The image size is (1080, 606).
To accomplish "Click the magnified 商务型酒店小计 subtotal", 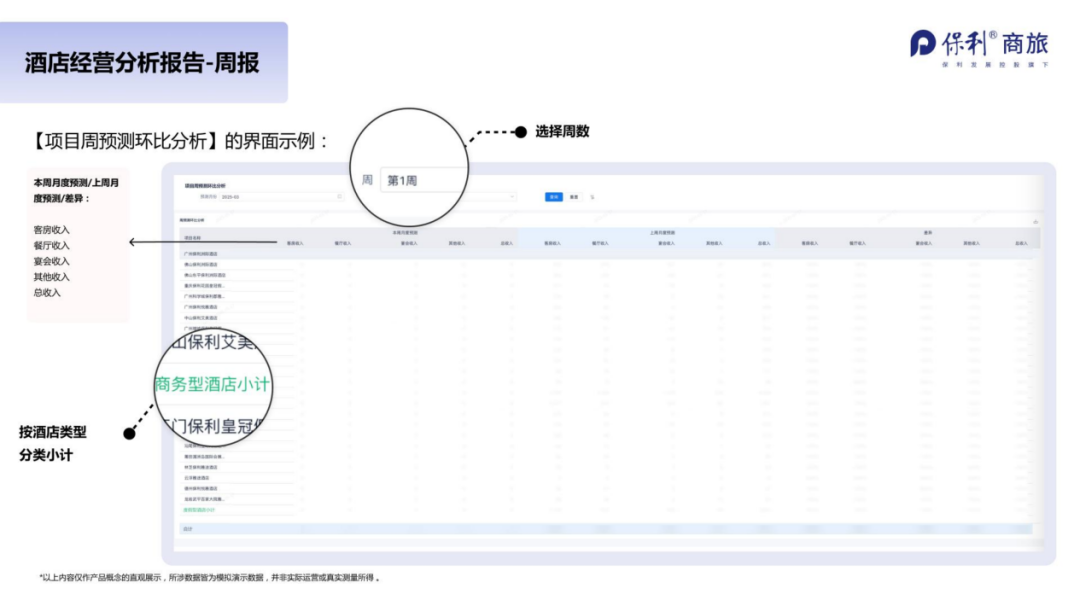I will [211, 385].
